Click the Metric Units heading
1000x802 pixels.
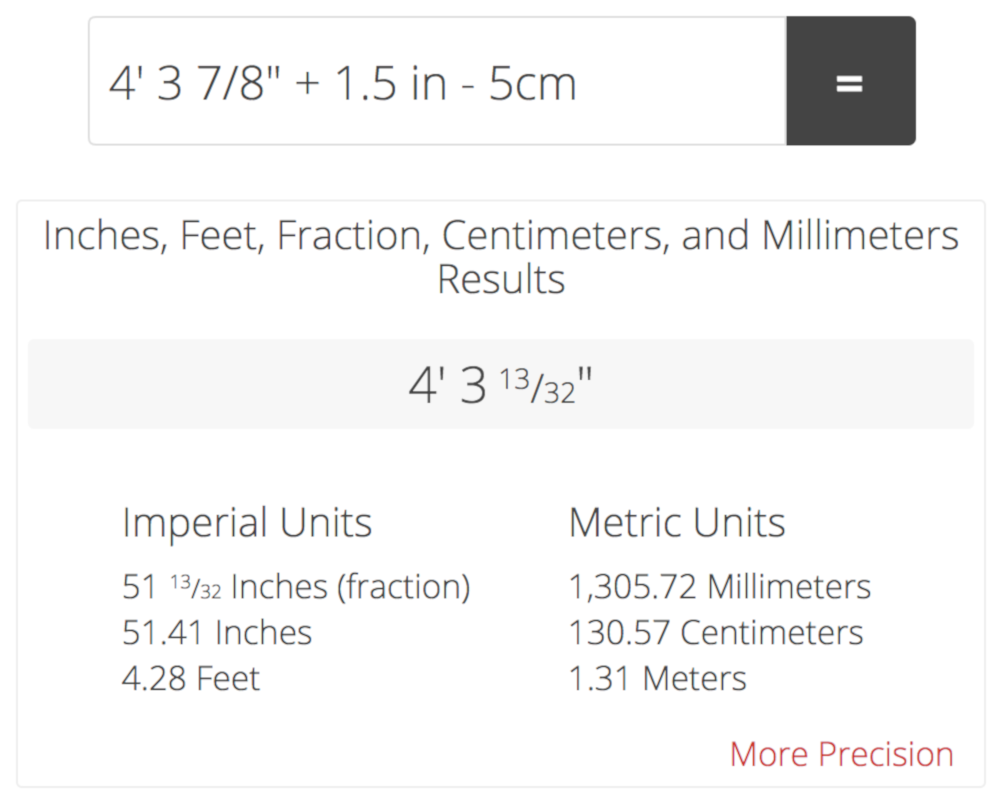coord(677,522)
